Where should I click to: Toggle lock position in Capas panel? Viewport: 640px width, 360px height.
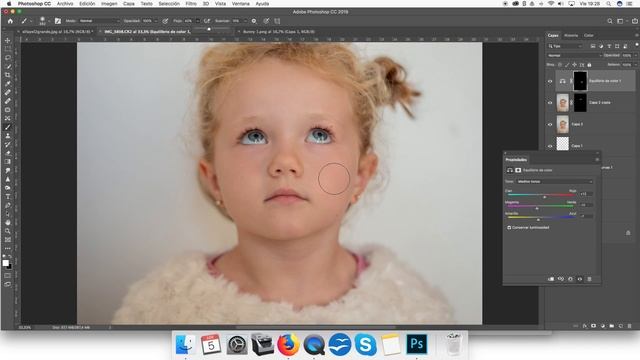[x=574, y=64]
